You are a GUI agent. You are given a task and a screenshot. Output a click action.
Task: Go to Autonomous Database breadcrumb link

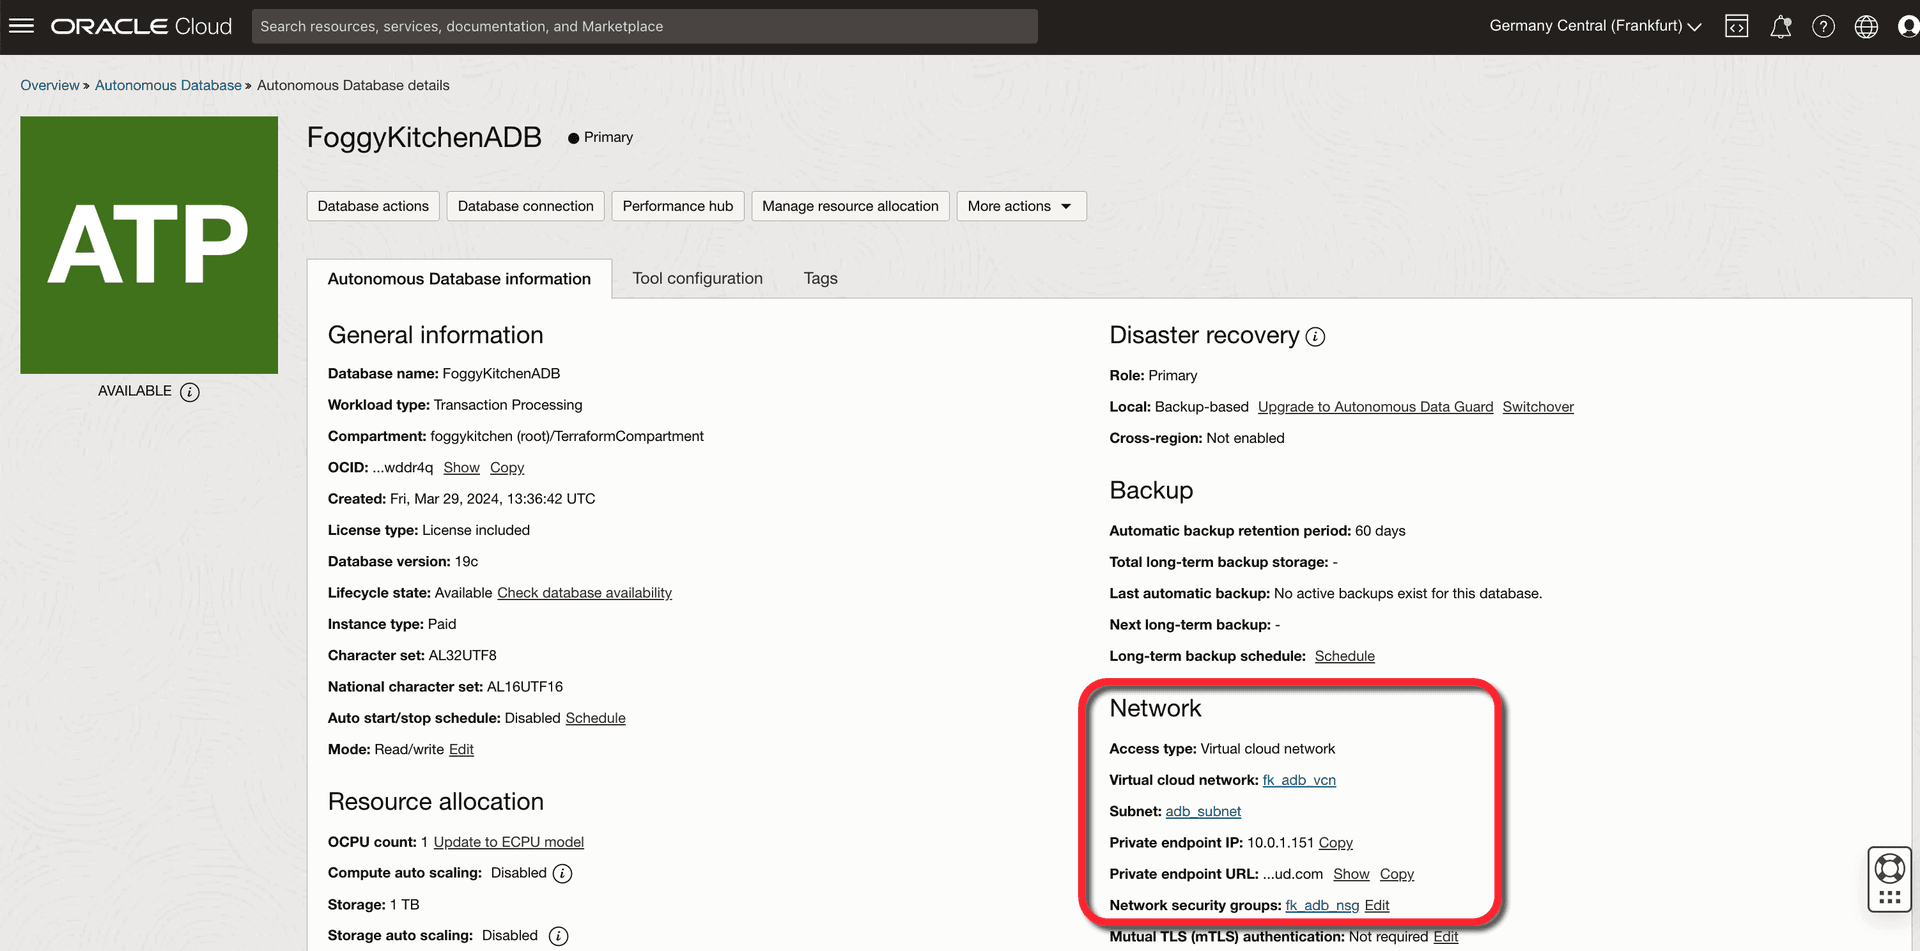tap(168, 85)
